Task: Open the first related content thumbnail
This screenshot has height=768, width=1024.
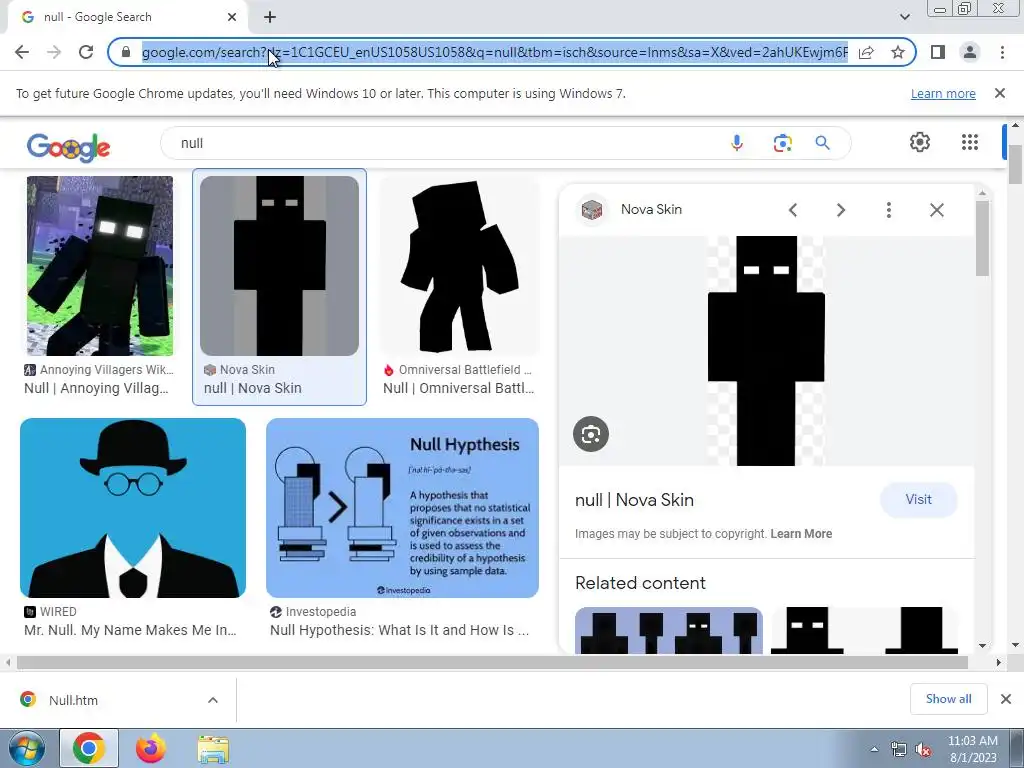Action: 669,630
